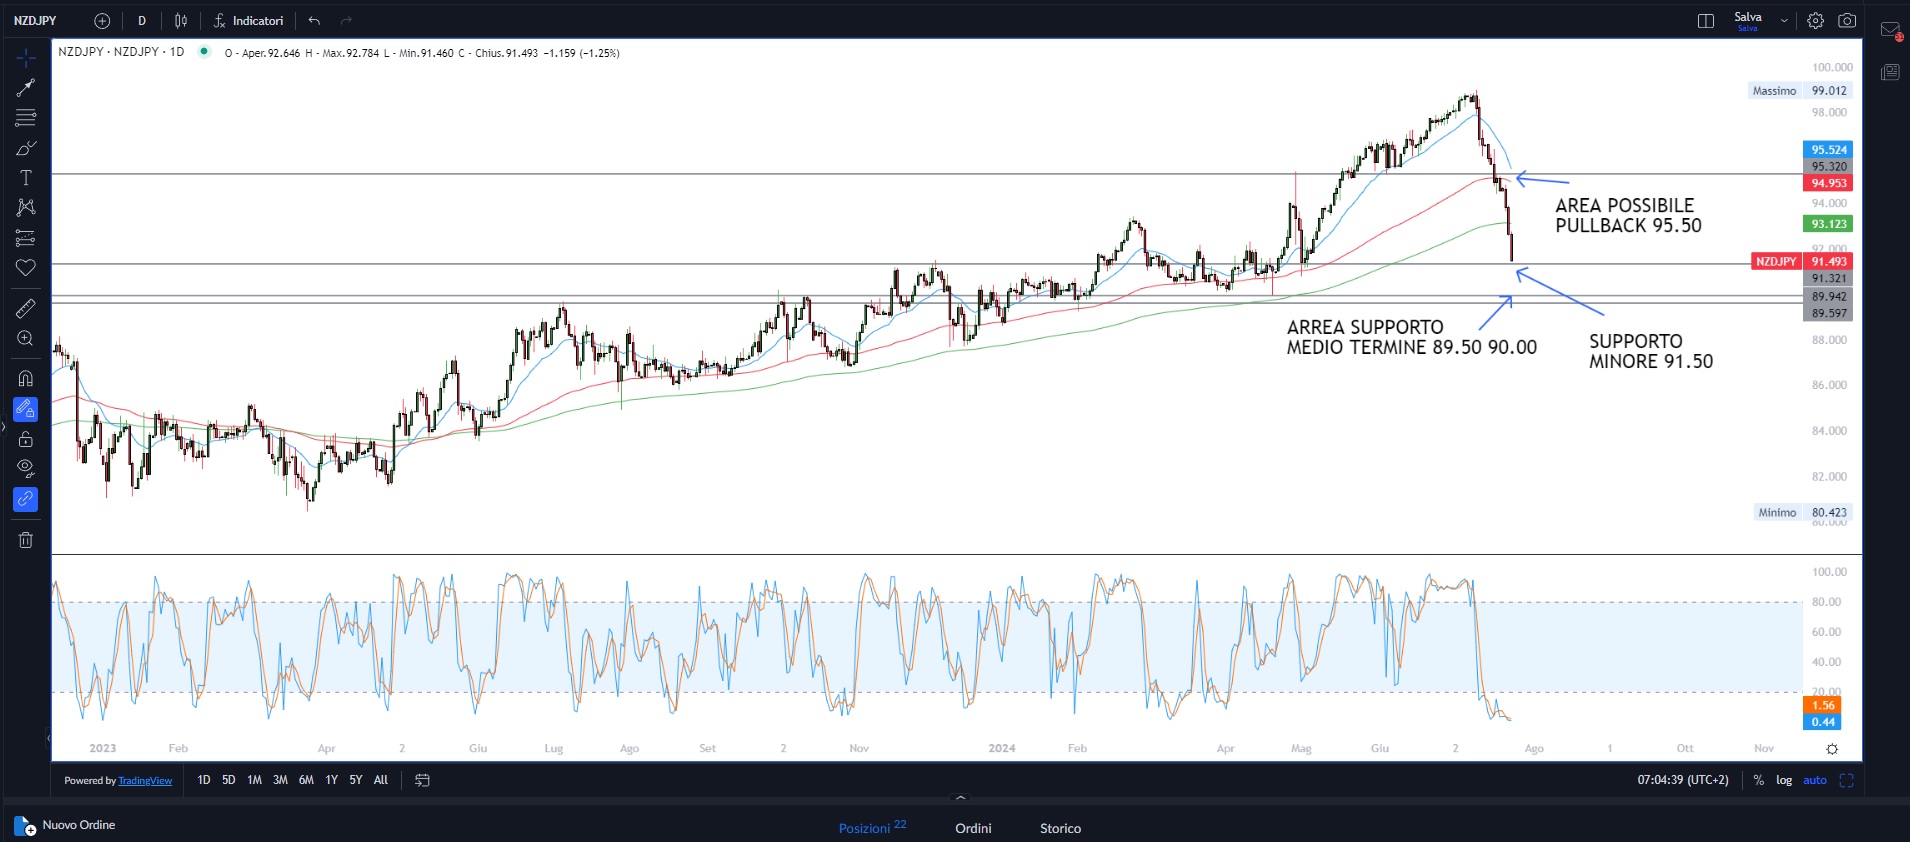Toggle the log scale option

pos(1784,780)
